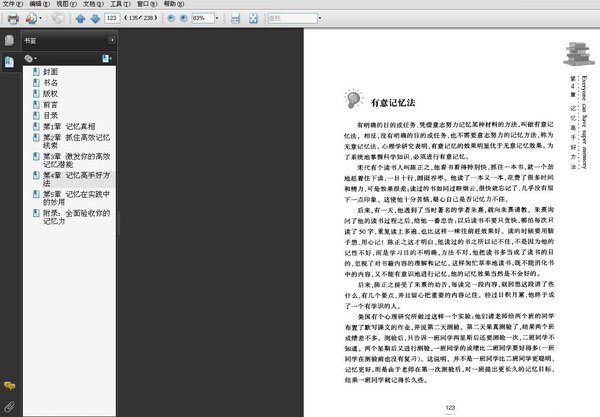This screenshot has height=417, width=600.
Task: Click the zoom out round button
Action: click(x=171, y=18)
